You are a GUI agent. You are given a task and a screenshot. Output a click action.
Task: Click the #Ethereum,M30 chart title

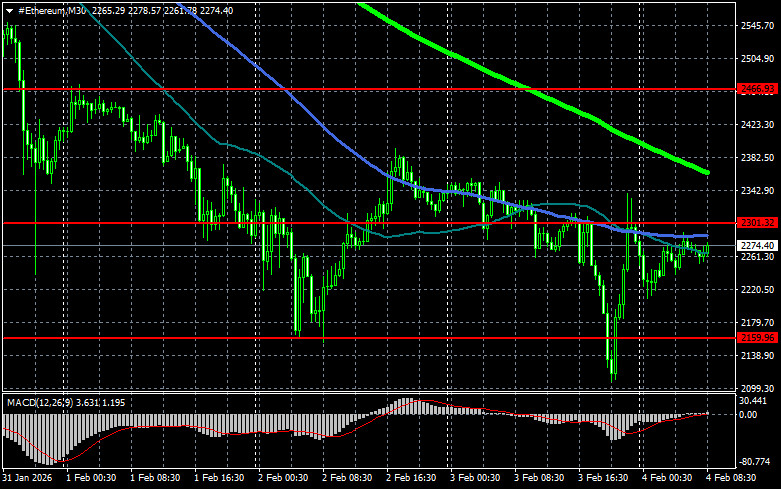click(x=52, y=10)
